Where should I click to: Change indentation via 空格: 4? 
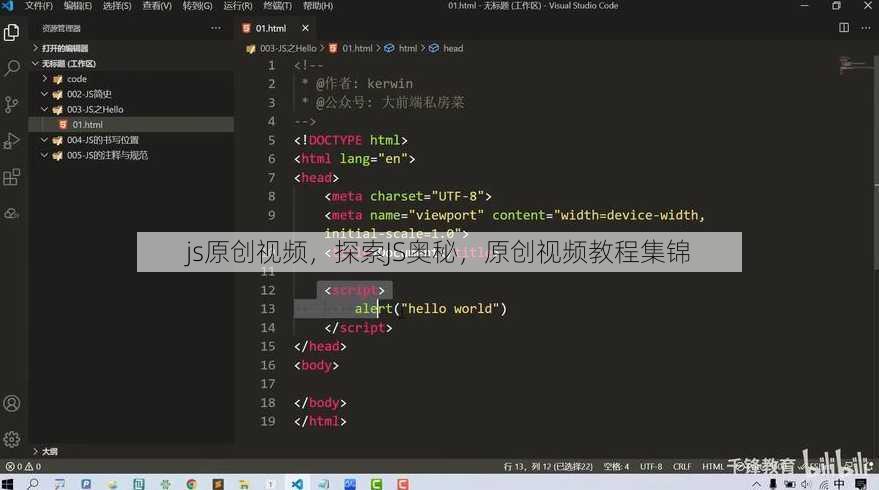[x=616, y=466]
